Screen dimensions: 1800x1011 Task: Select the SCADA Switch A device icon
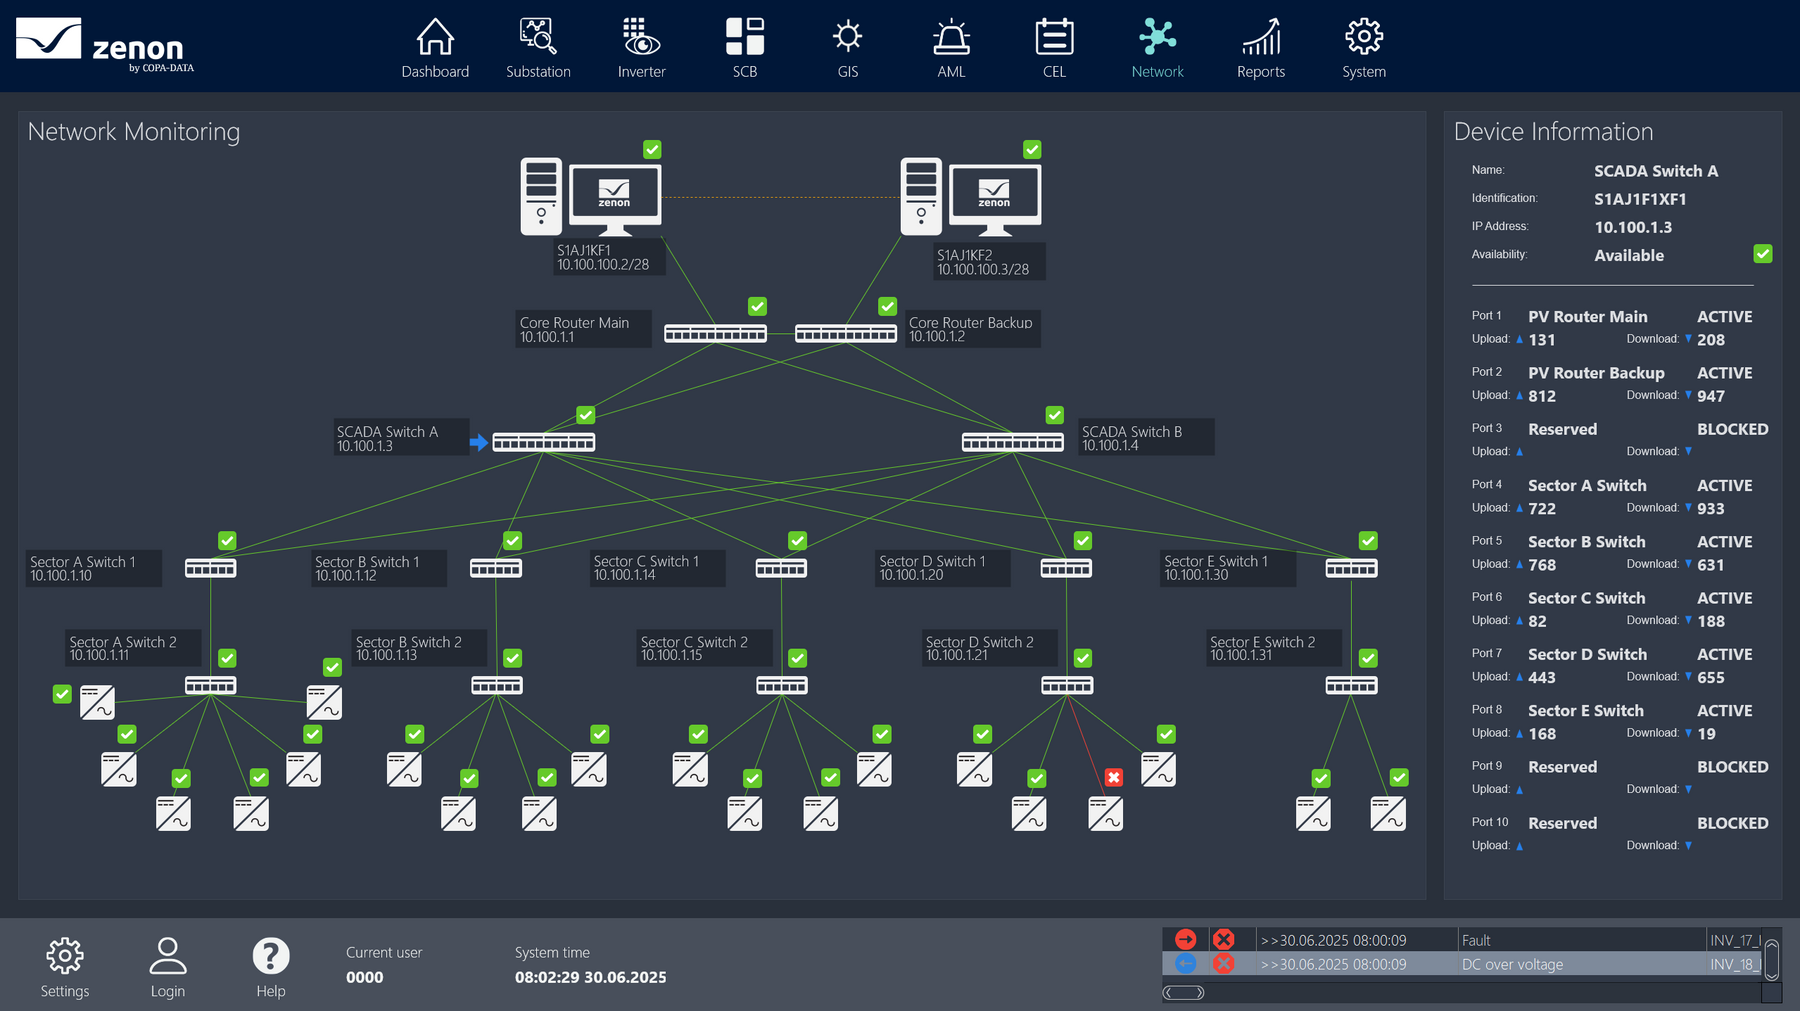[x=544, y=442]
